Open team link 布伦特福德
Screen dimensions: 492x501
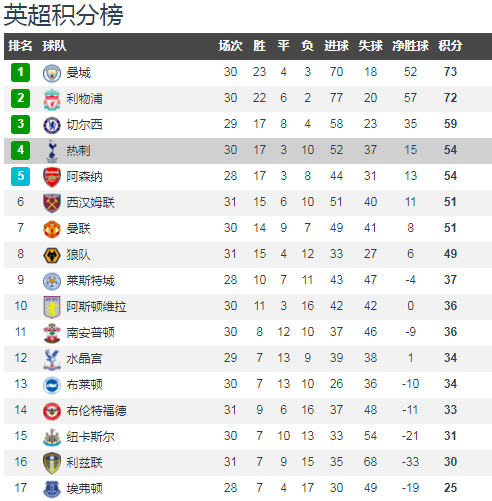[x=96, y=411]
